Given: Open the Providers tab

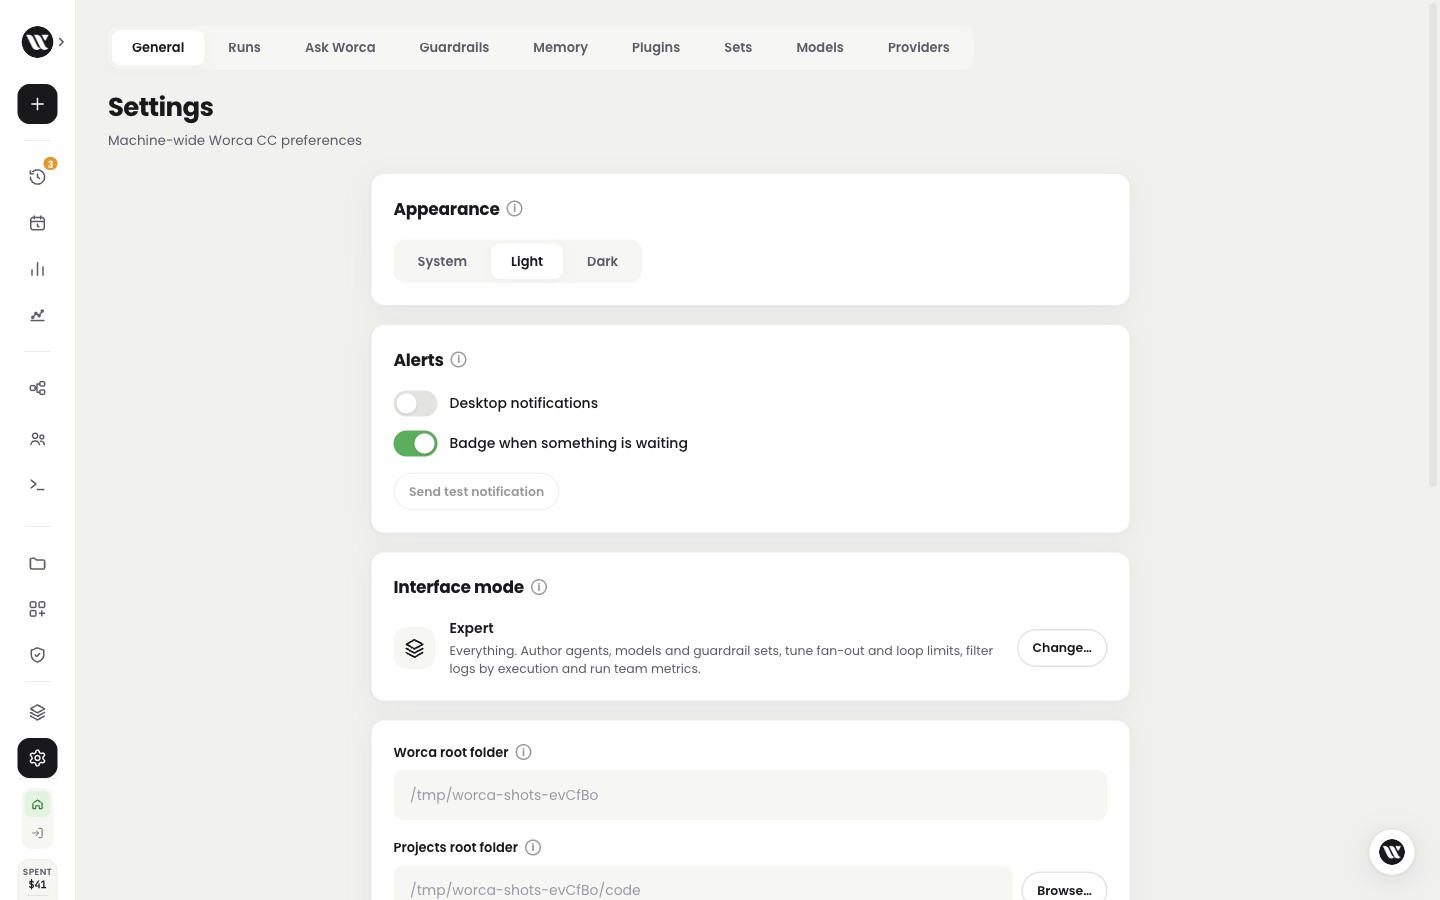Looking at the screenshot, I should 919,47.
